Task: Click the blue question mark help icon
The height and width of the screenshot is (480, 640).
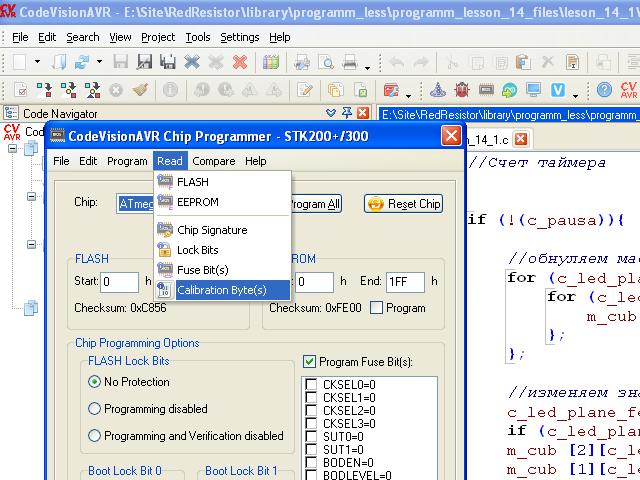Action: [x=604, y=89]
